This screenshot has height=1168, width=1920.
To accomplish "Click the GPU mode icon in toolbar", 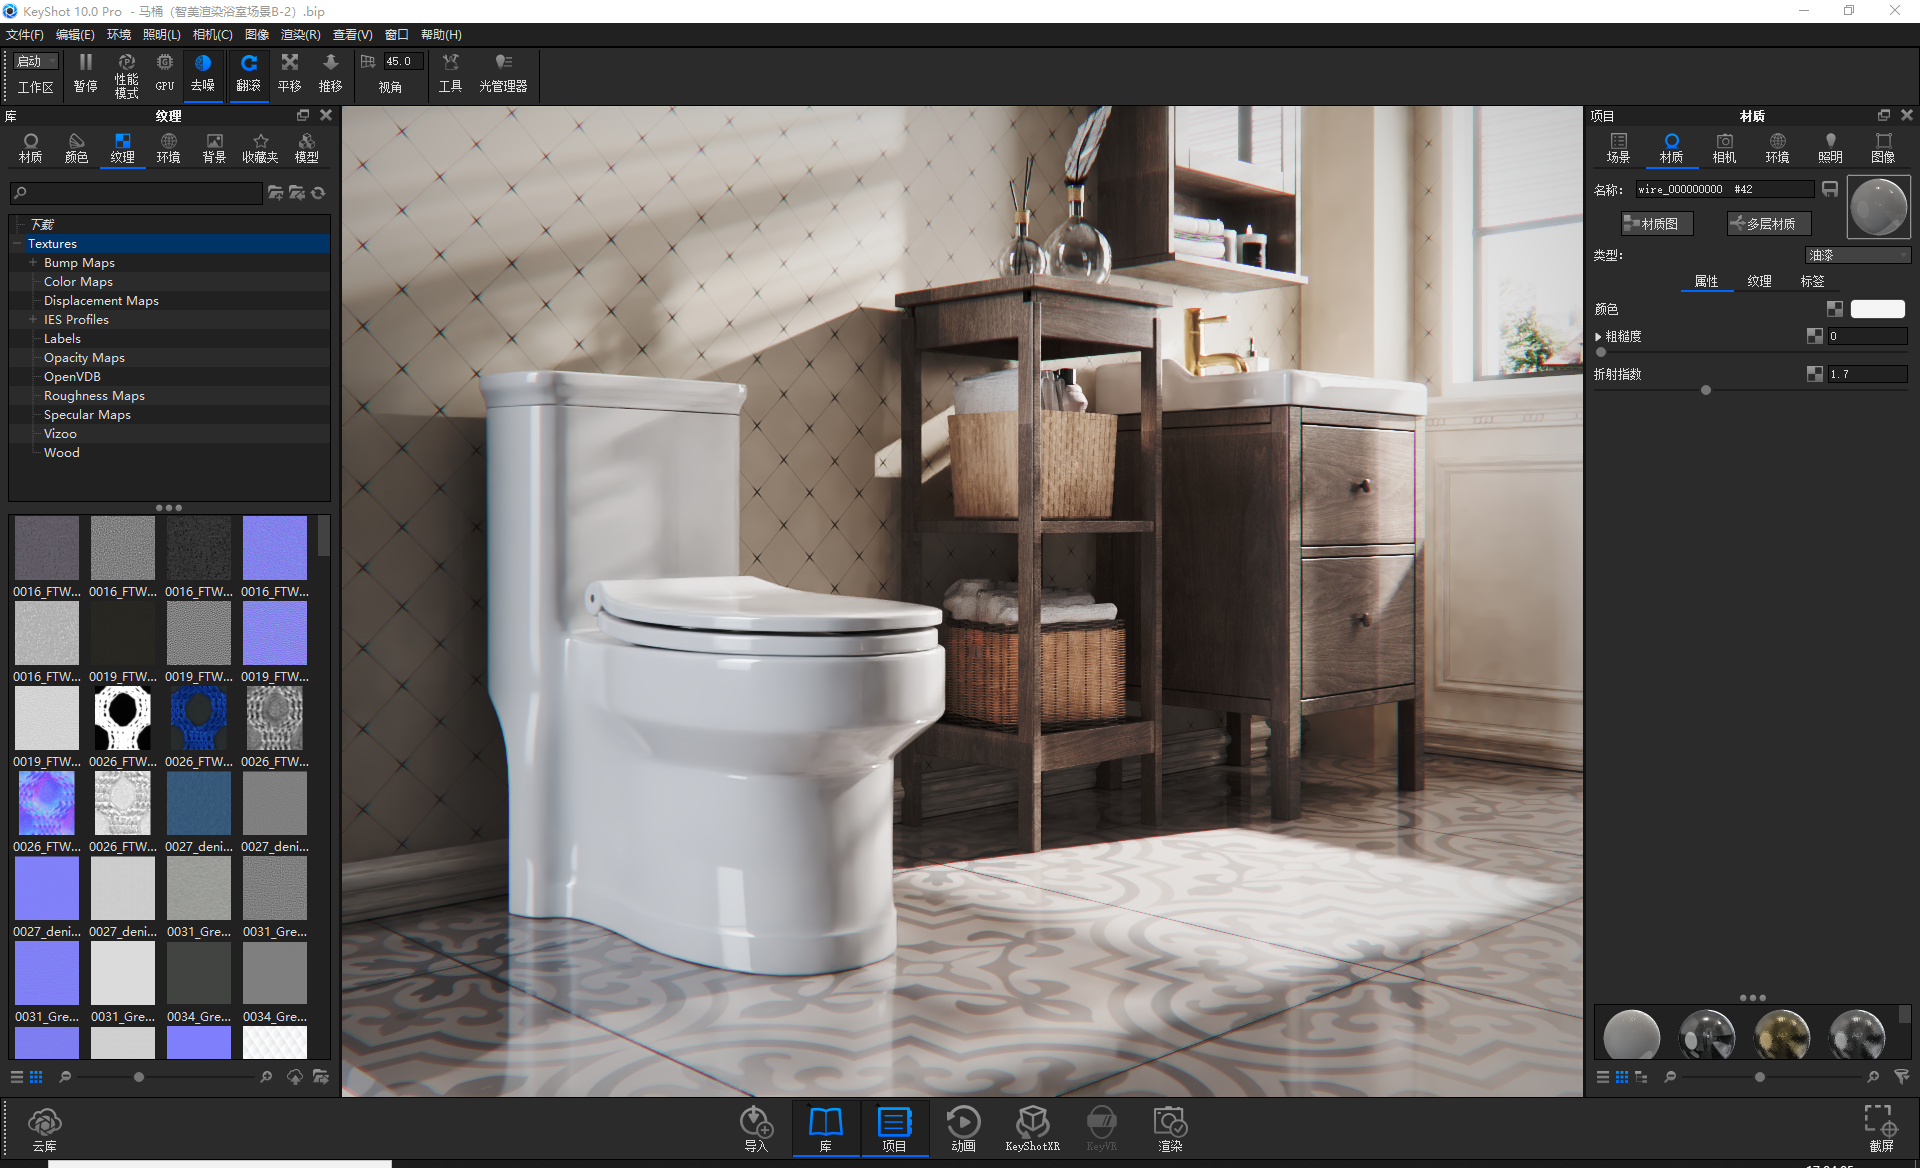I will 165,72.
